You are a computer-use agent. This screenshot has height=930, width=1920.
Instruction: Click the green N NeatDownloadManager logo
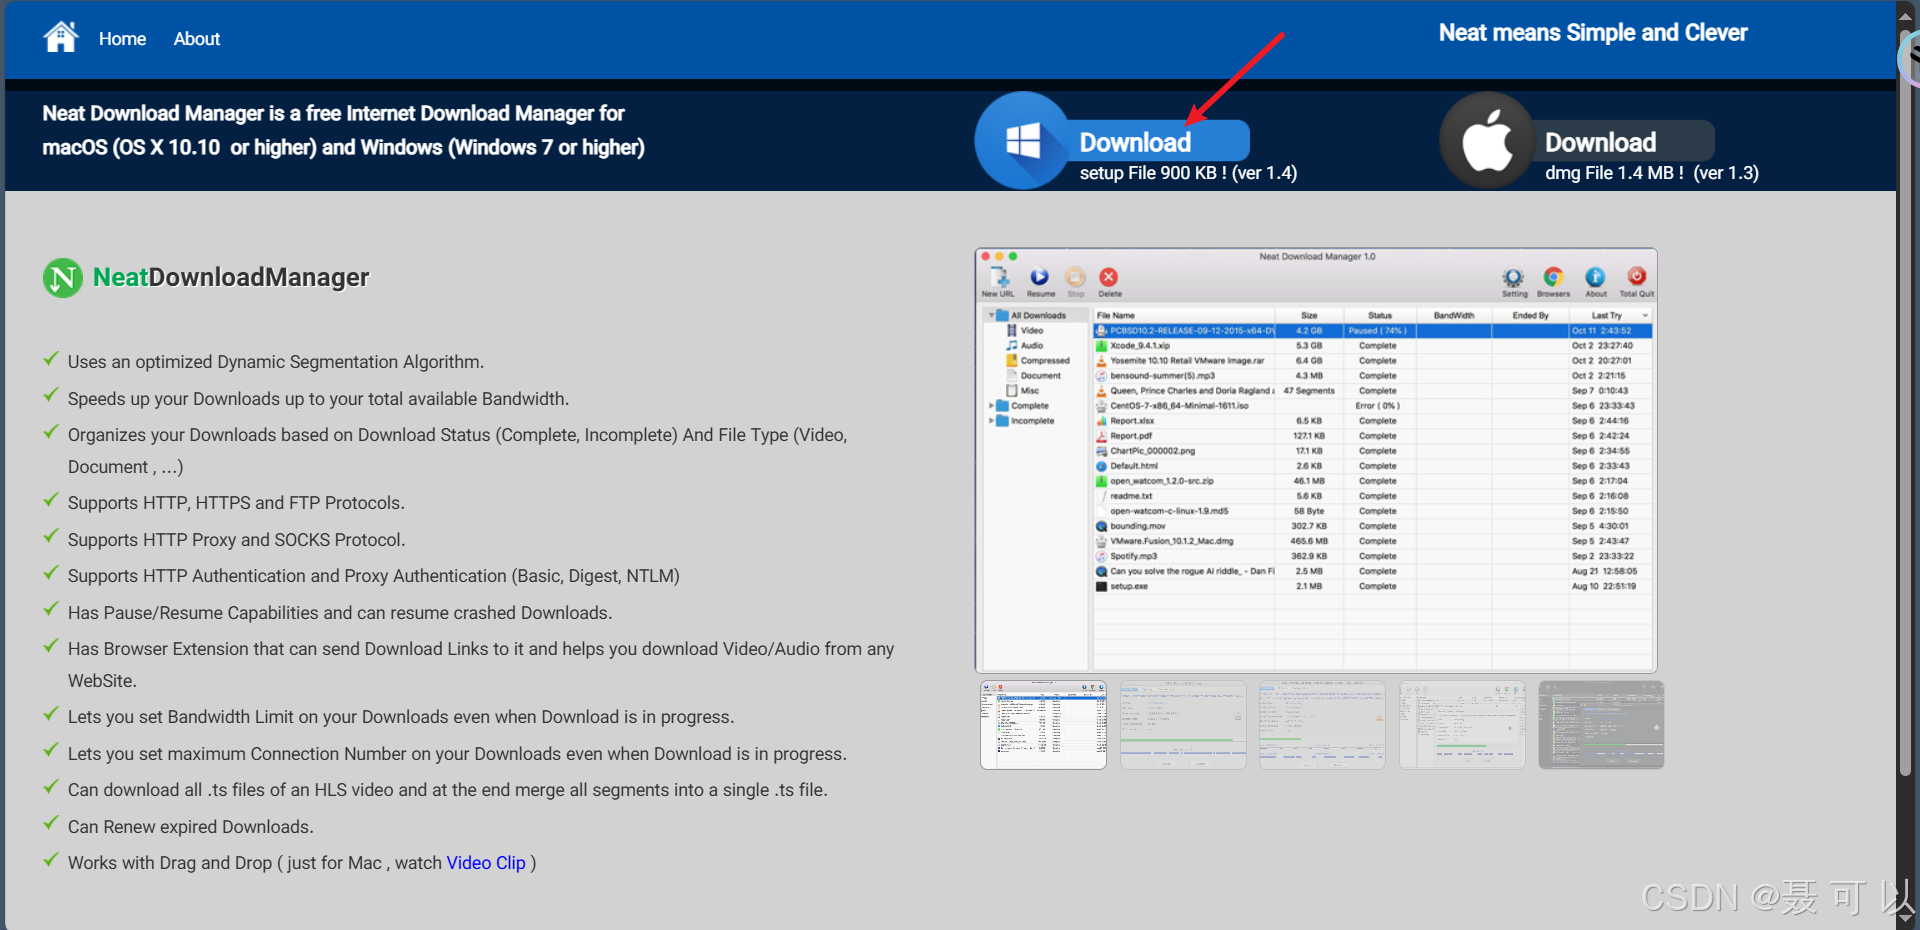pyautogui.click(x=63, y=277)
